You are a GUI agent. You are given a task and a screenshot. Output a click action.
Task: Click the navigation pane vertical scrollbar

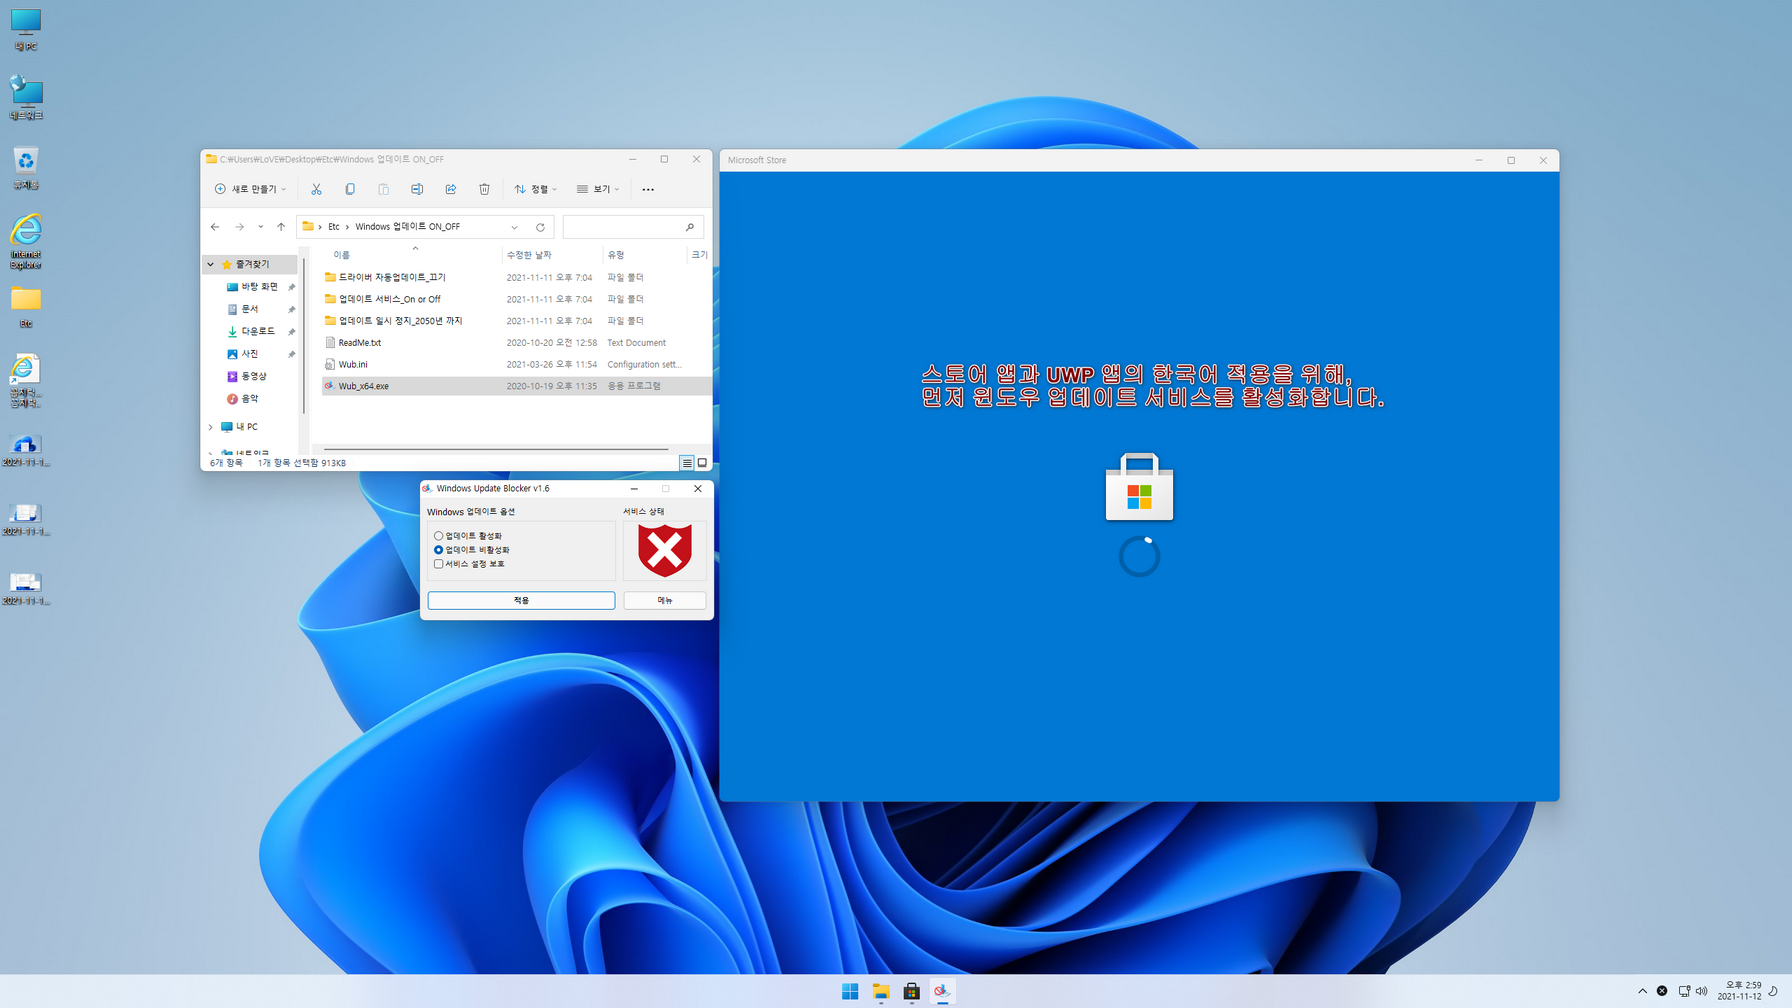303,335
